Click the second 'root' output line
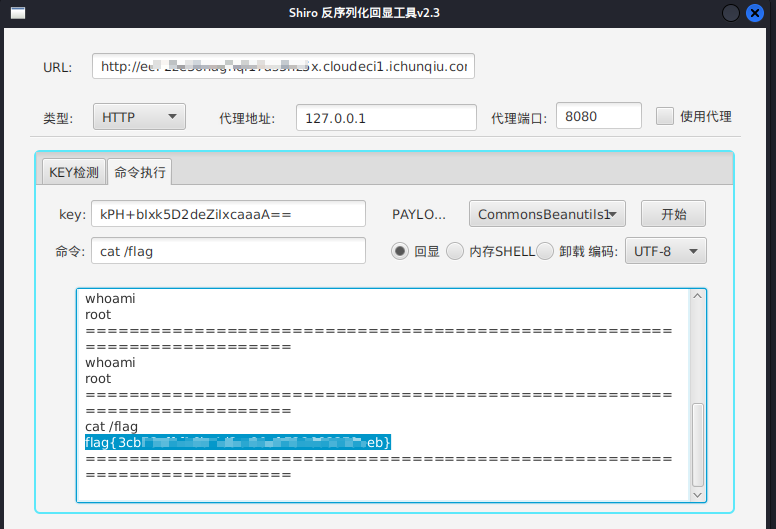 click(98, 379)
